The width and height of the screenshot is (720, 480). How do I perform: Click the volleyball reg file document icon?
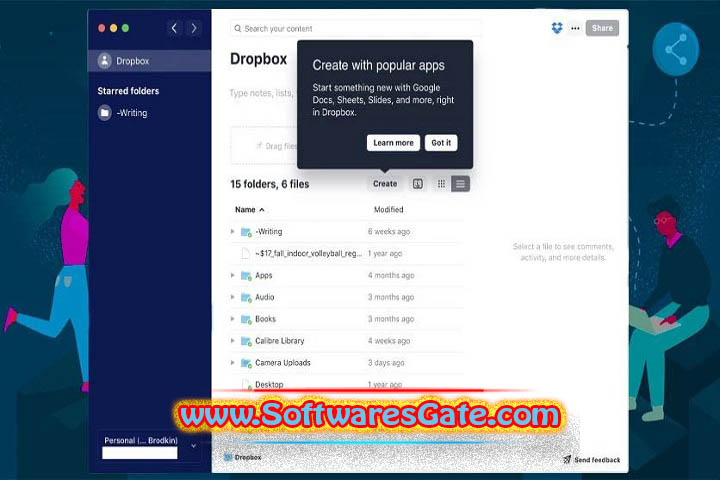pos(246,254)
